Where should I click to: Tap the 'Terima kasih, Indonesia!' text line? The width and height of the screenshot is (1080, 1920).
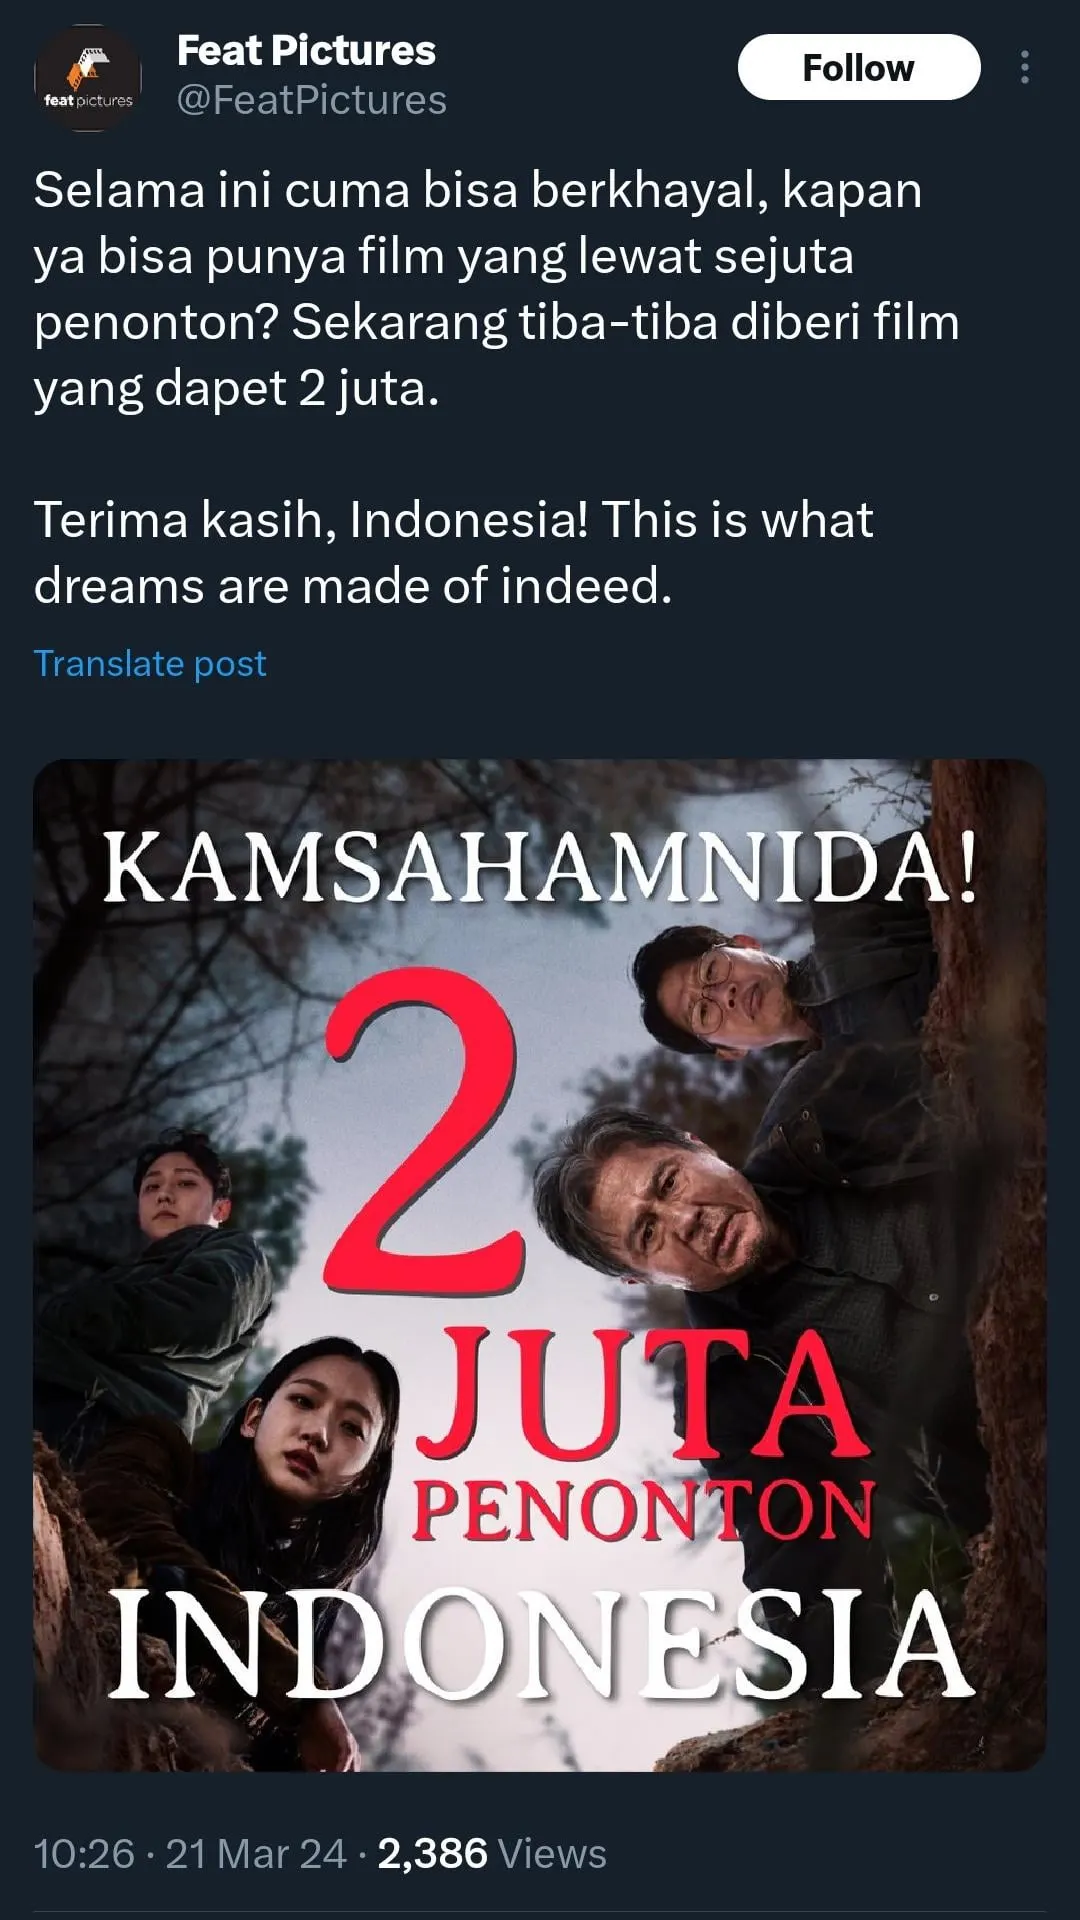click(311, 520)
